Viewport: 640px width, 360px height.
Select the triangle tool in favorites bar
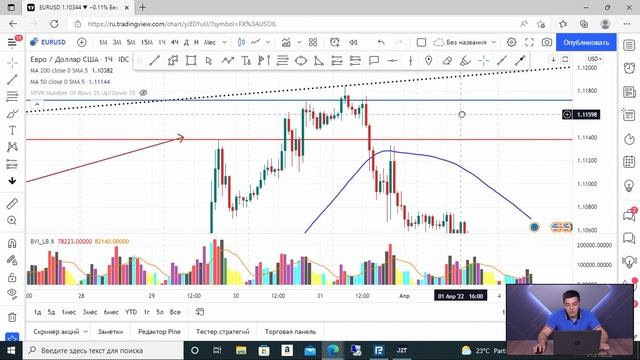(318, 61)
